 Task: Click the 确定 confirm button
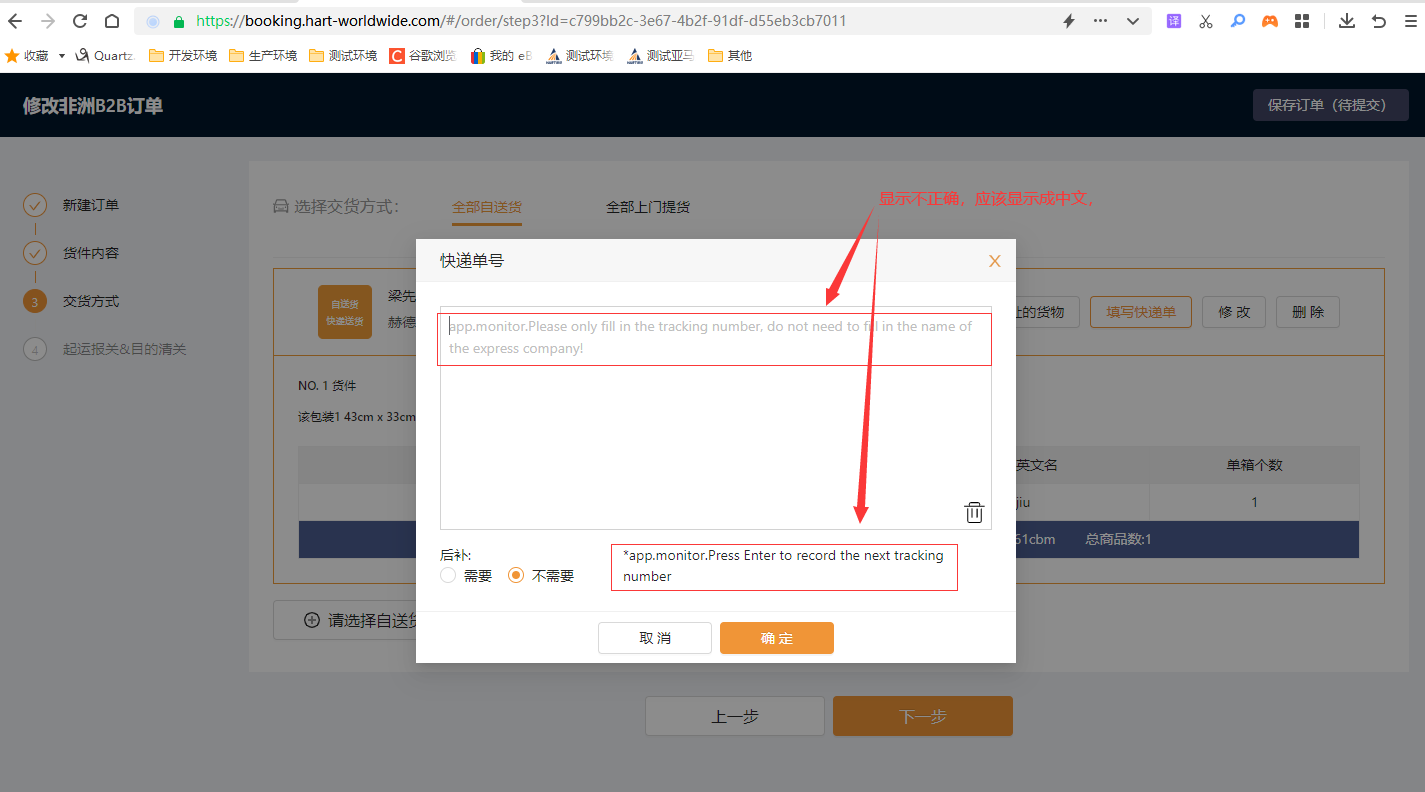tap(776, 638)
